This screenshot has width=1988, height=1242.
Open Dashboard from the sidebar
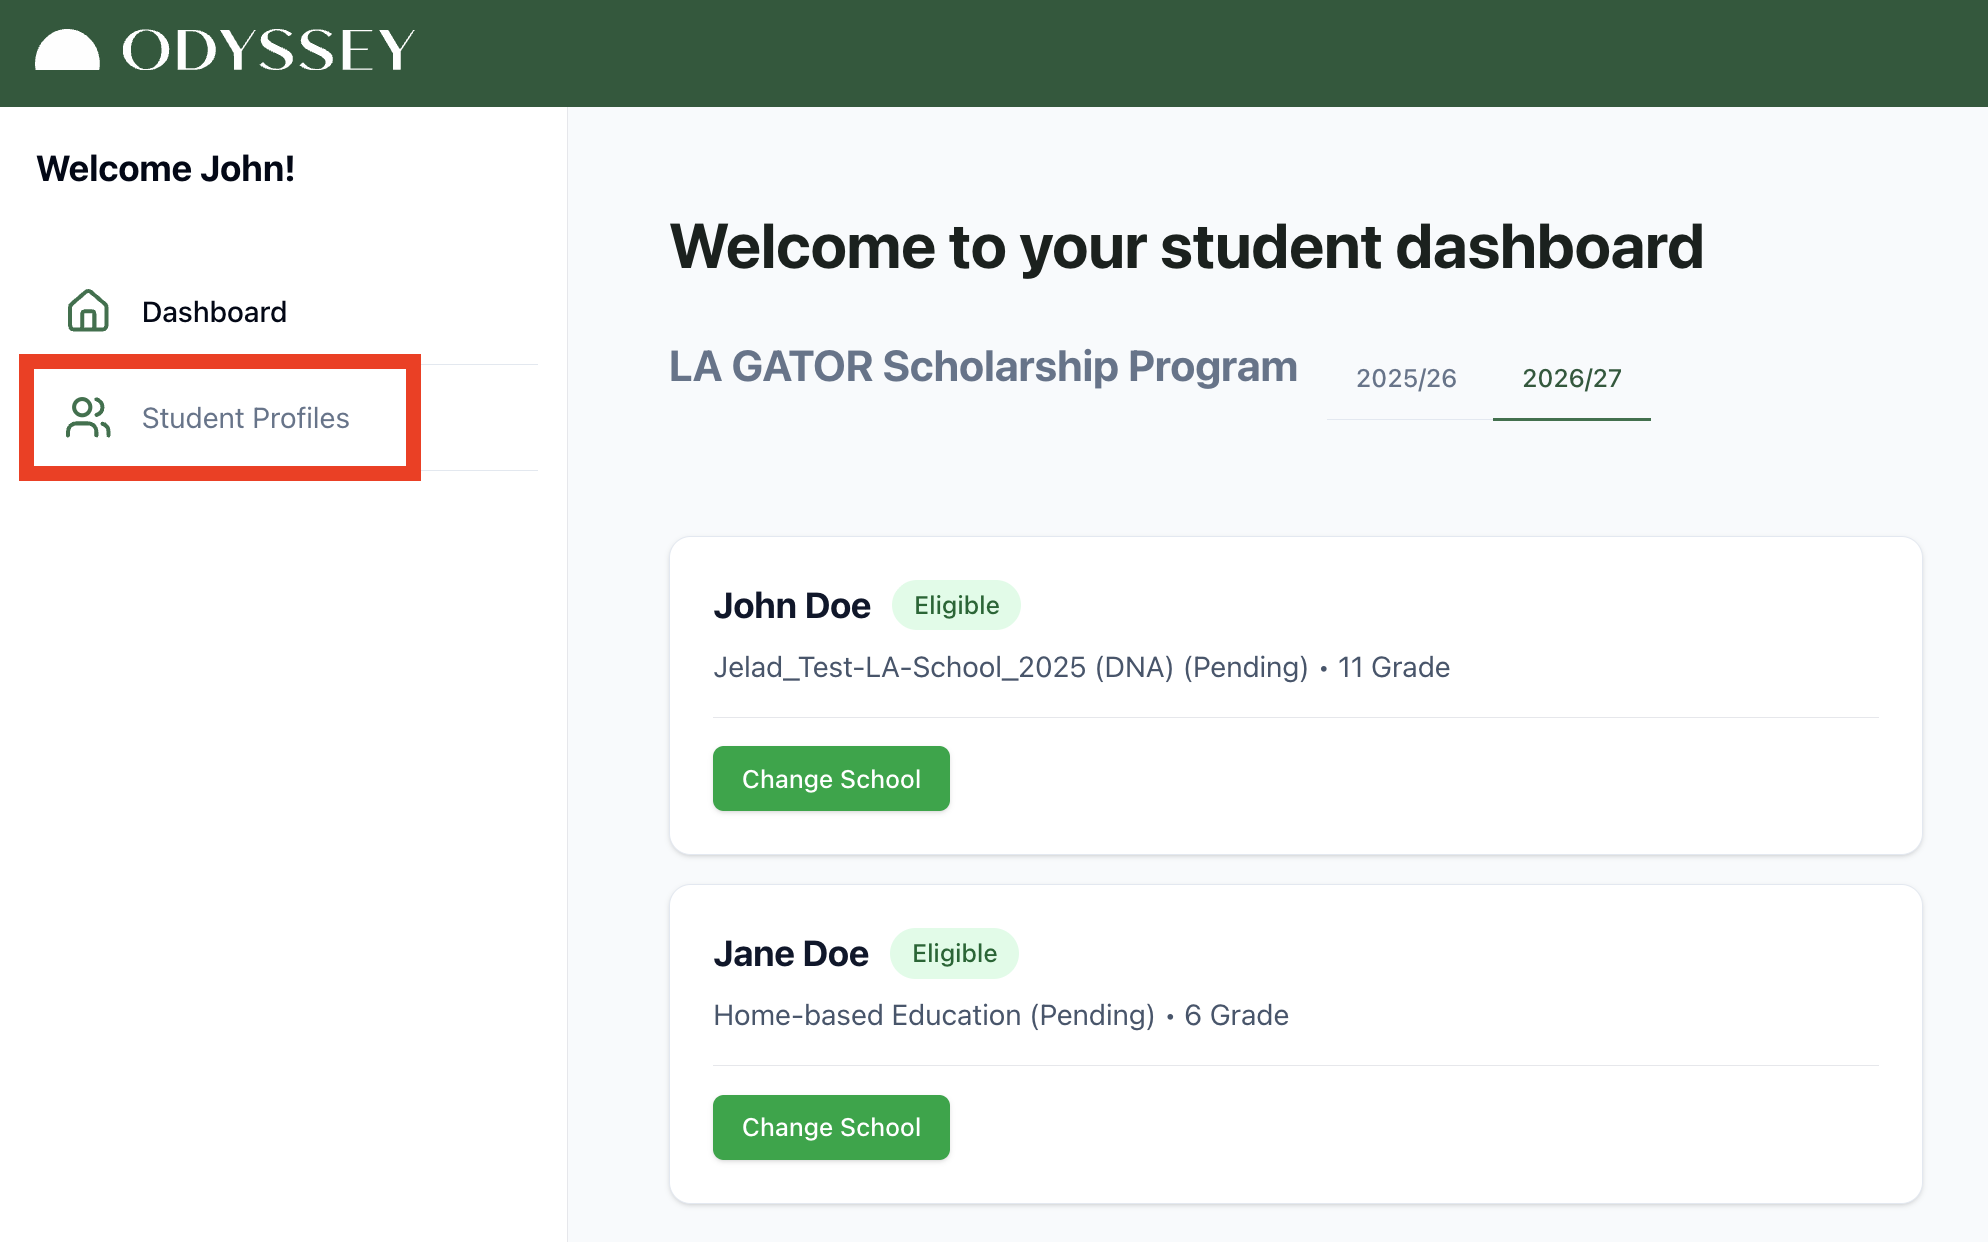tap(214, 312)
